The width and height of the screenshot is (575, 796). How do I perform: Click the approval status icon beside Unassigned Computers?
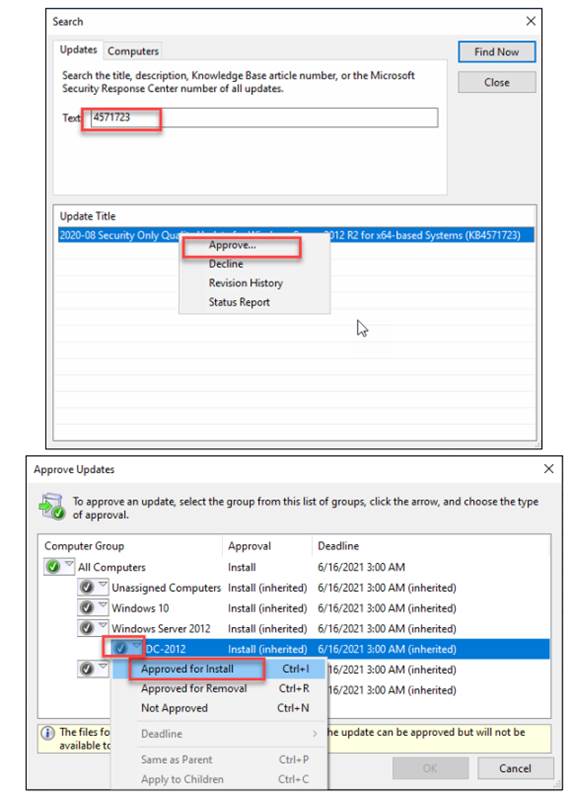pos(87,587)
